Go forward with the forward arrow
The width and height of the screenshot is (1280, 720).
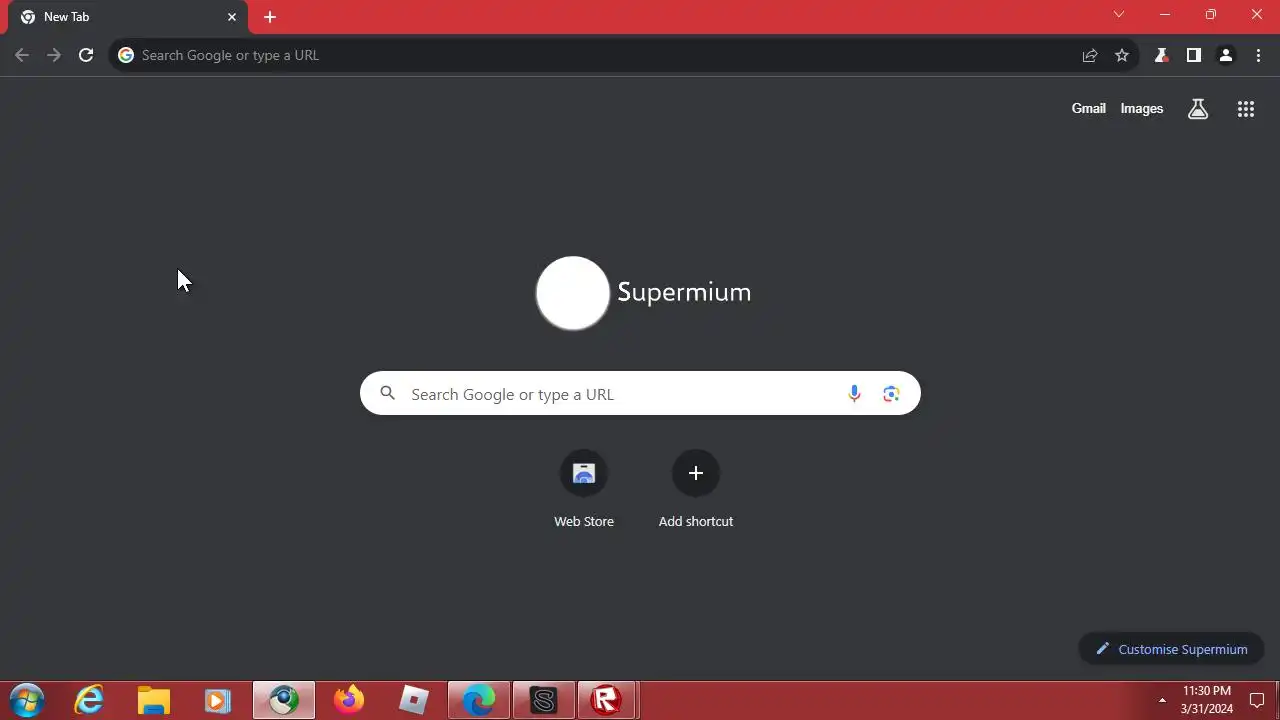[x=54, y=55]
